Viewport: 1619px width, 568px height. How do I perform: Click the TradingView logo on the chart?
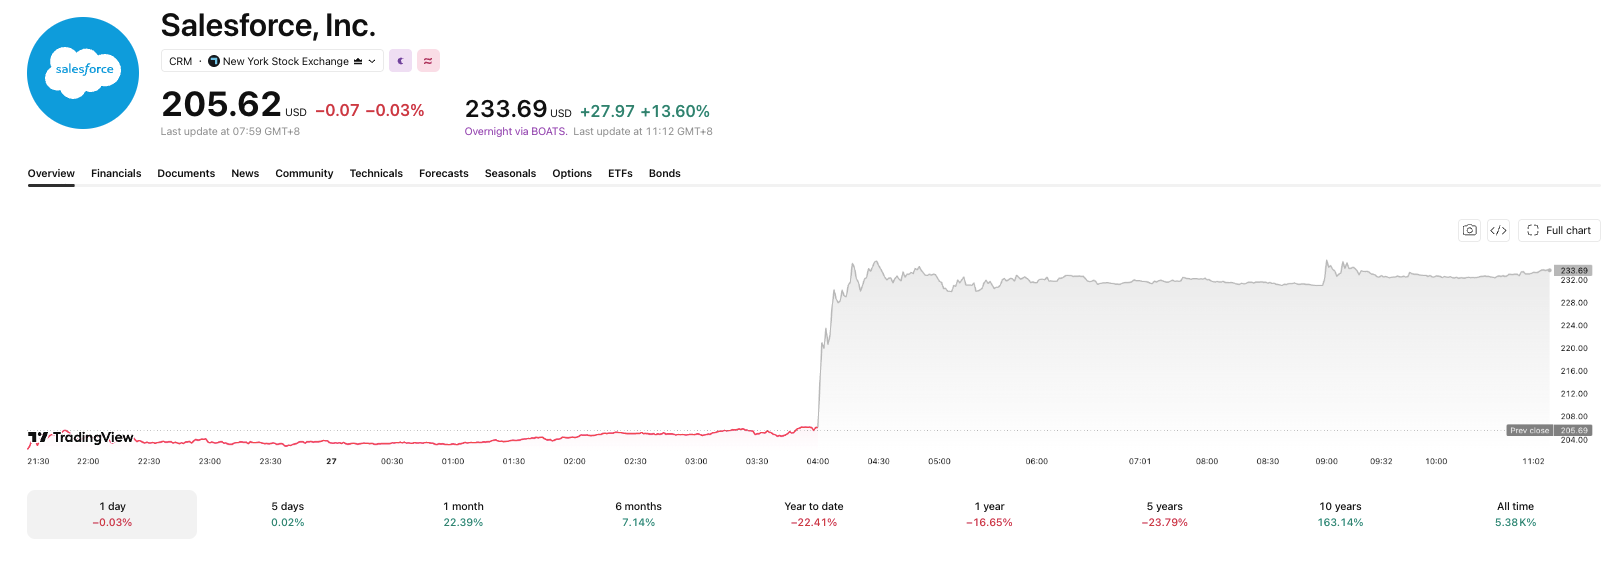point(81,437)
